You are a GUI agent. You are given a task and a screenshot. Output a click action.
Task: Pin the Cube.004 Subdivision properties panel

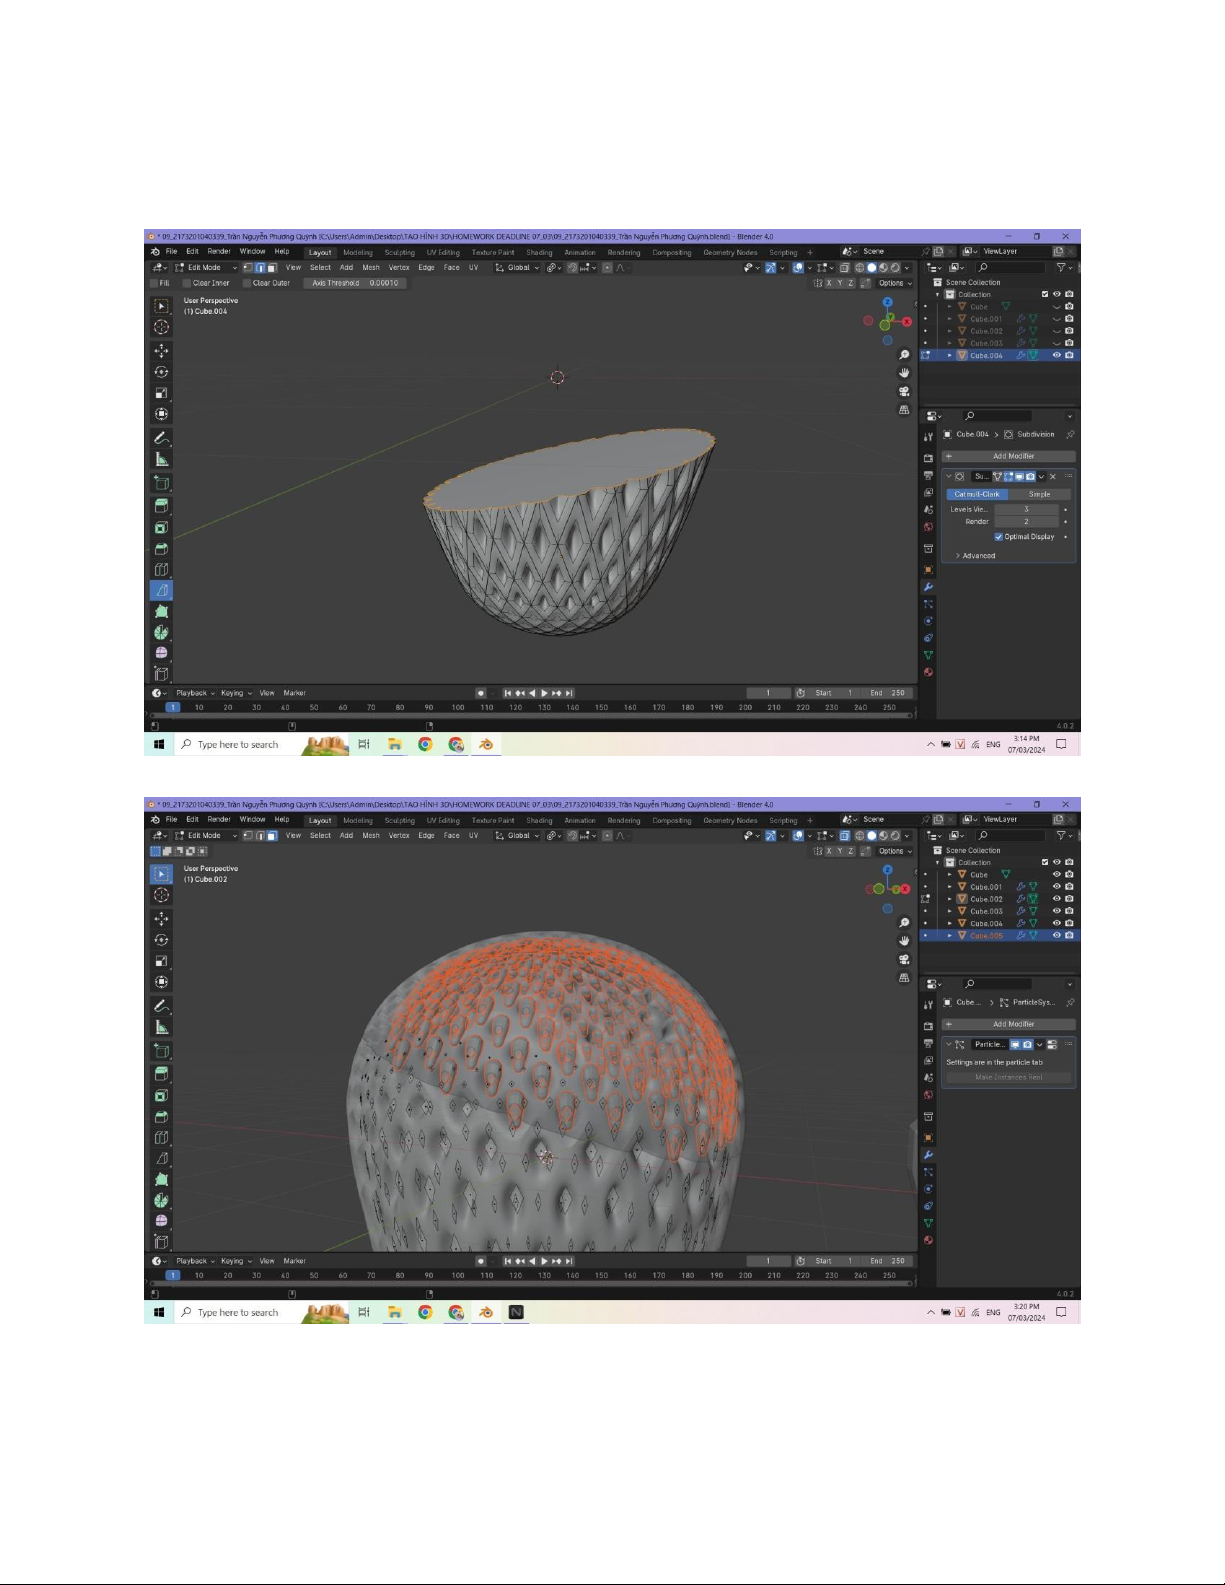(x=1069, y=435)
